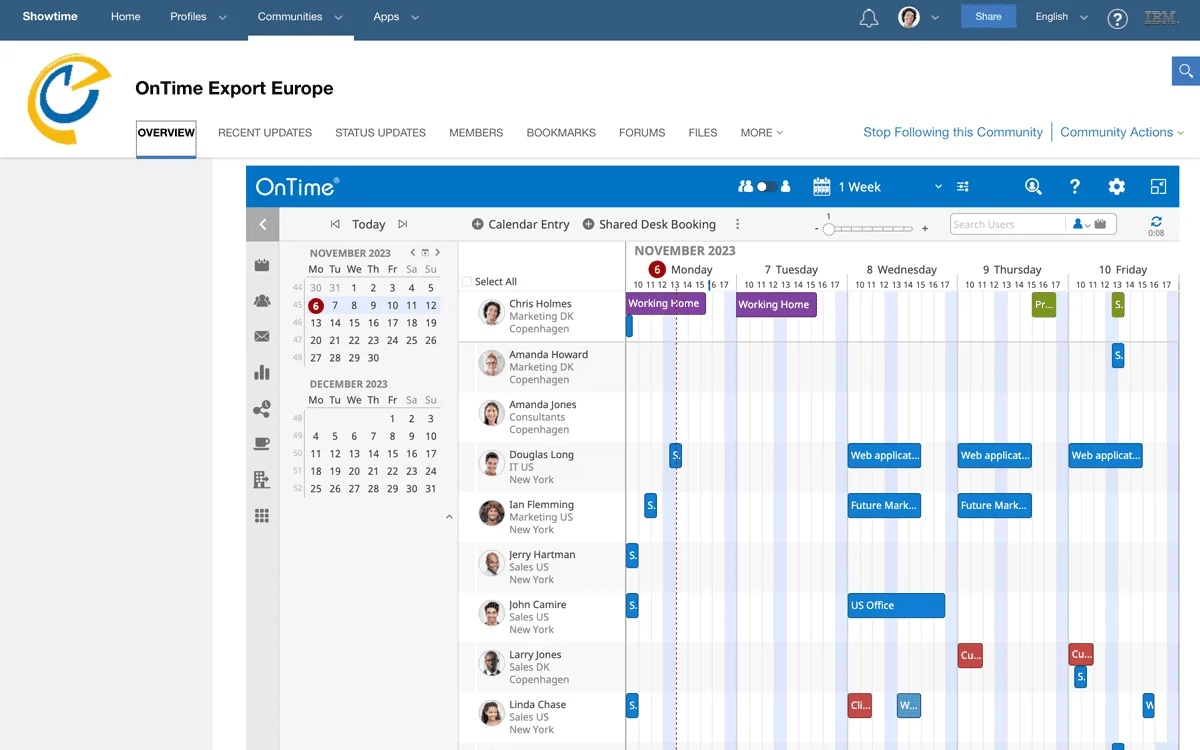This screenshot has height=750, width=1200.
Task: Create a Shared Desk Booking
Action: (x=649, y=225)
